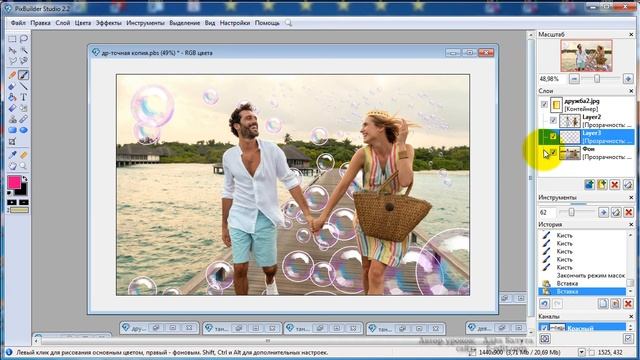Select the Magic Wand tool

click(x=24, y=50)
